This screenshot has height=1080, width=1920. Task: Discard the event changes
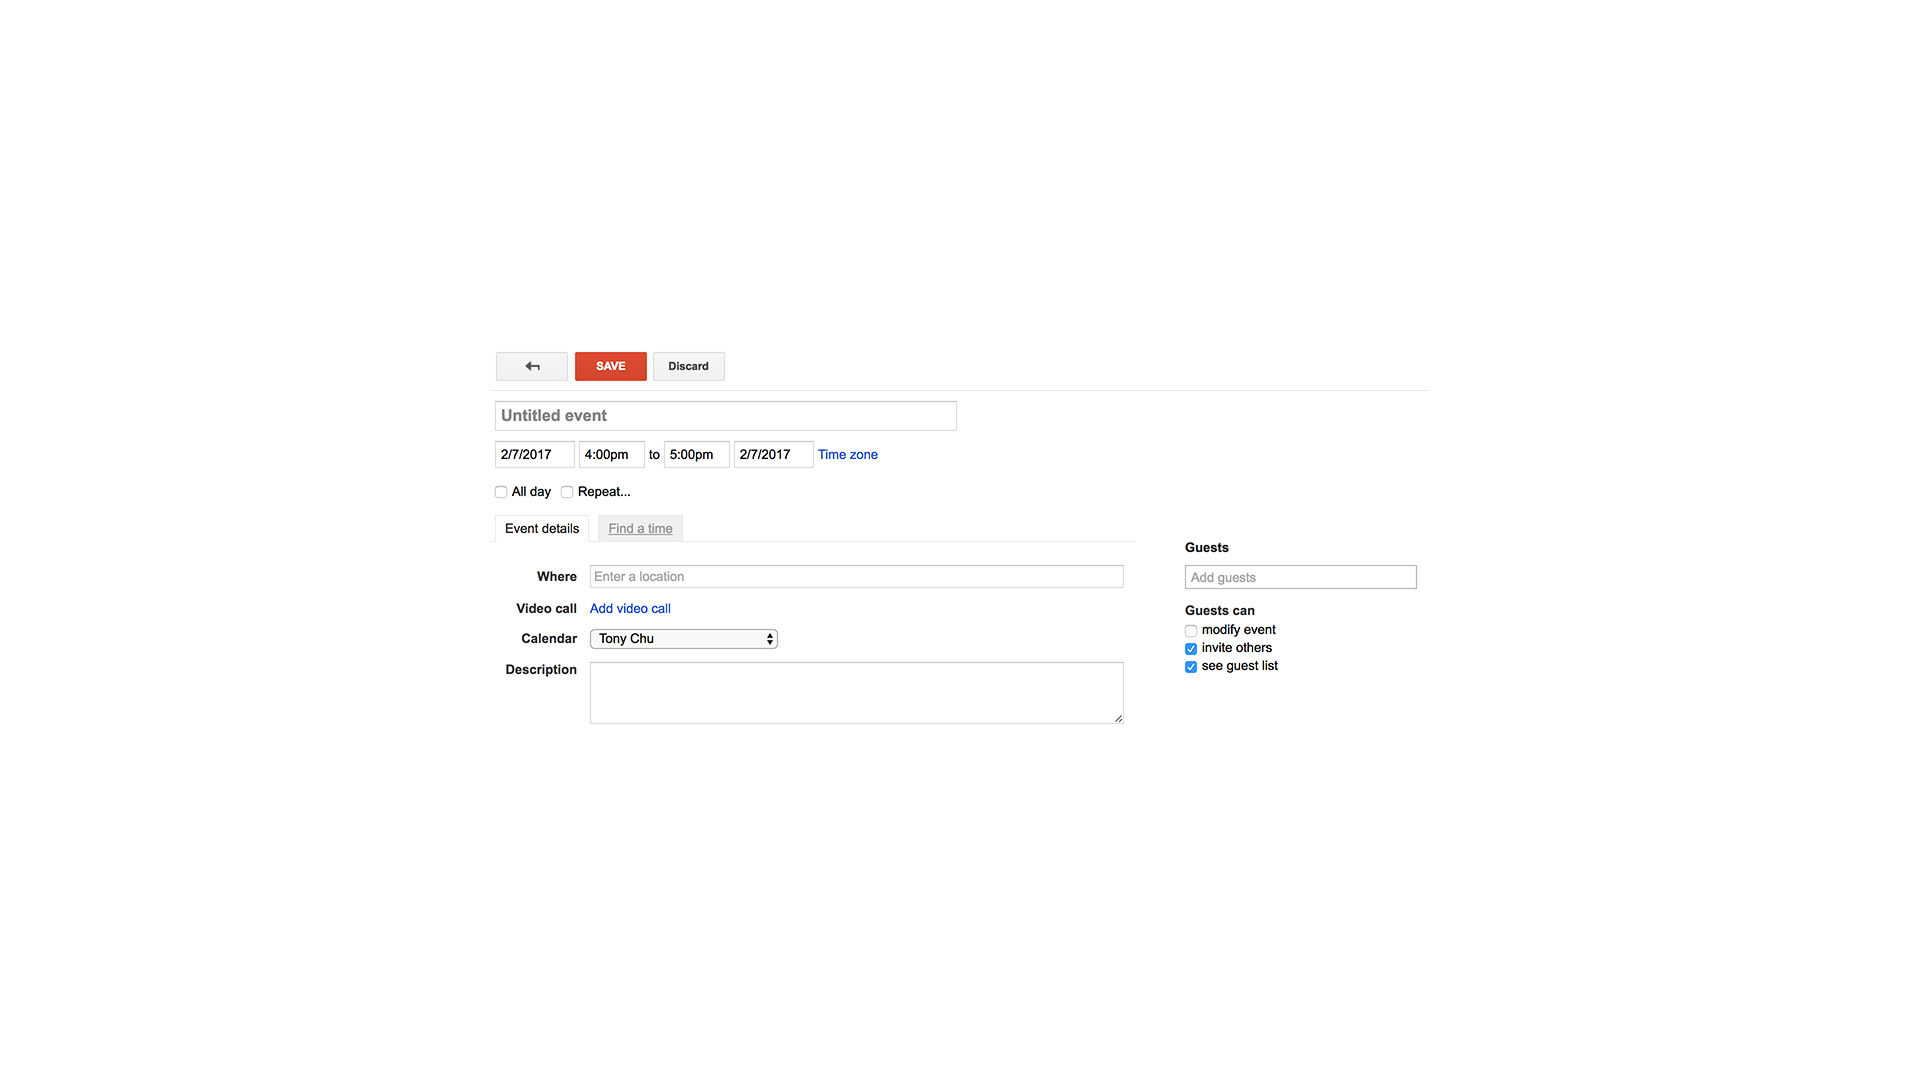(x=688, y=366)
